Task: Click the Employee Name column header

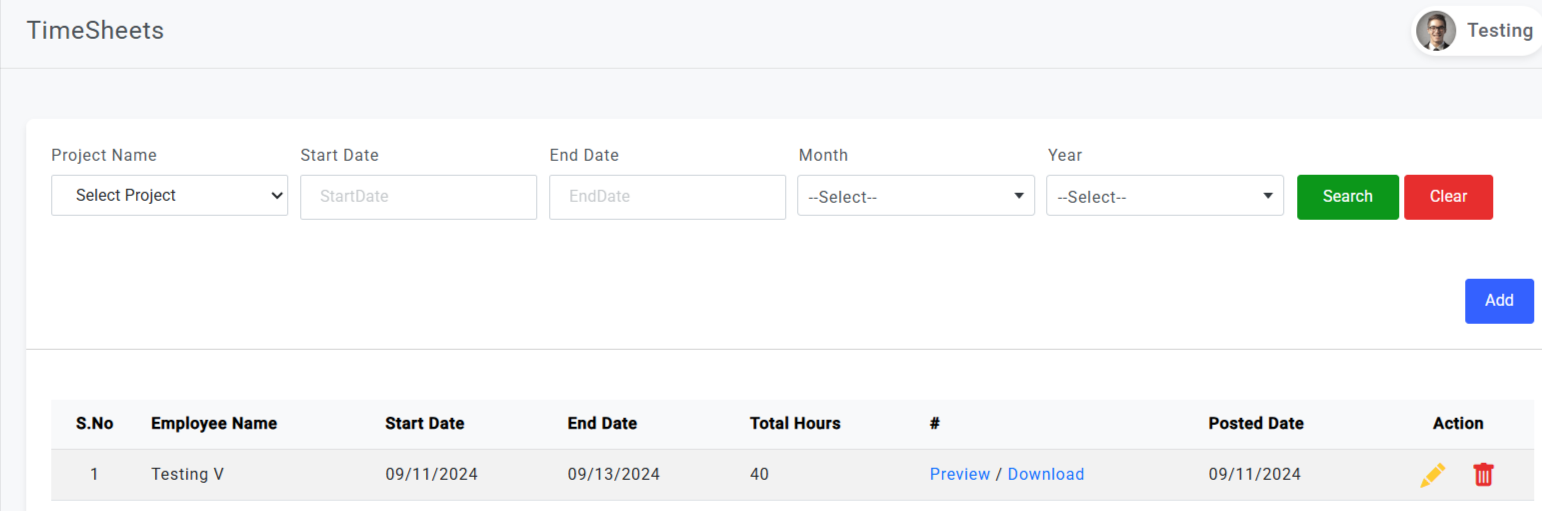Action: 214,424
